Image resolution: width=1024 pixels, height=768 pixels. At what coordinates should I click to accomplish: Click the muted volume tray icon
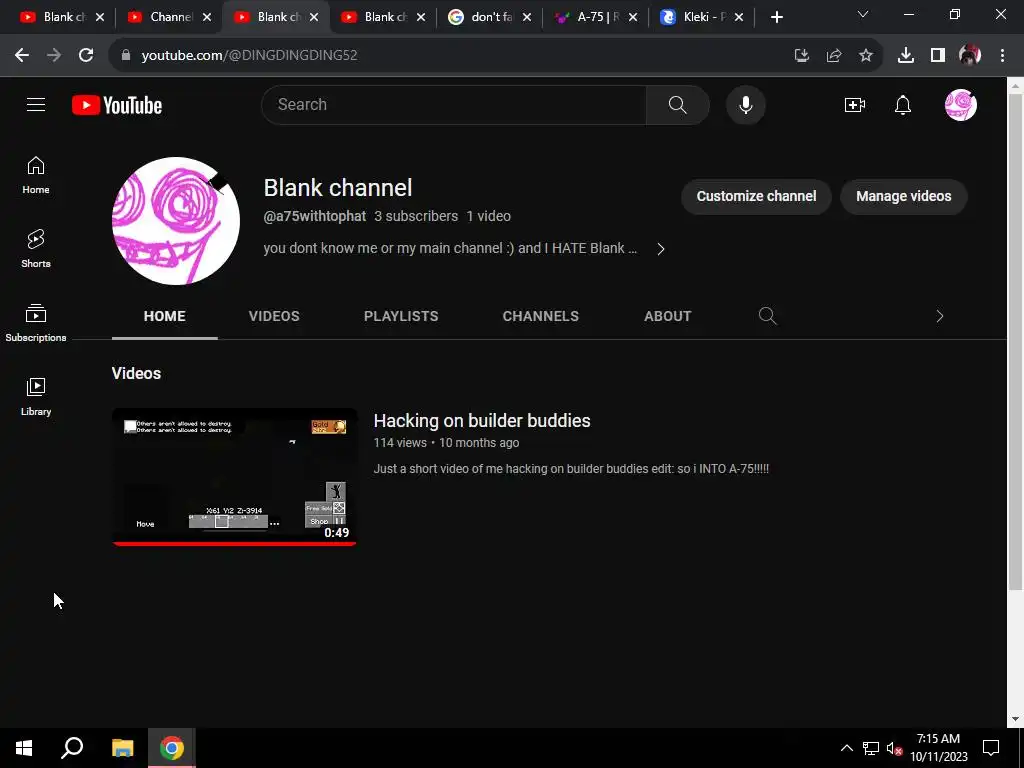point(894,748)
